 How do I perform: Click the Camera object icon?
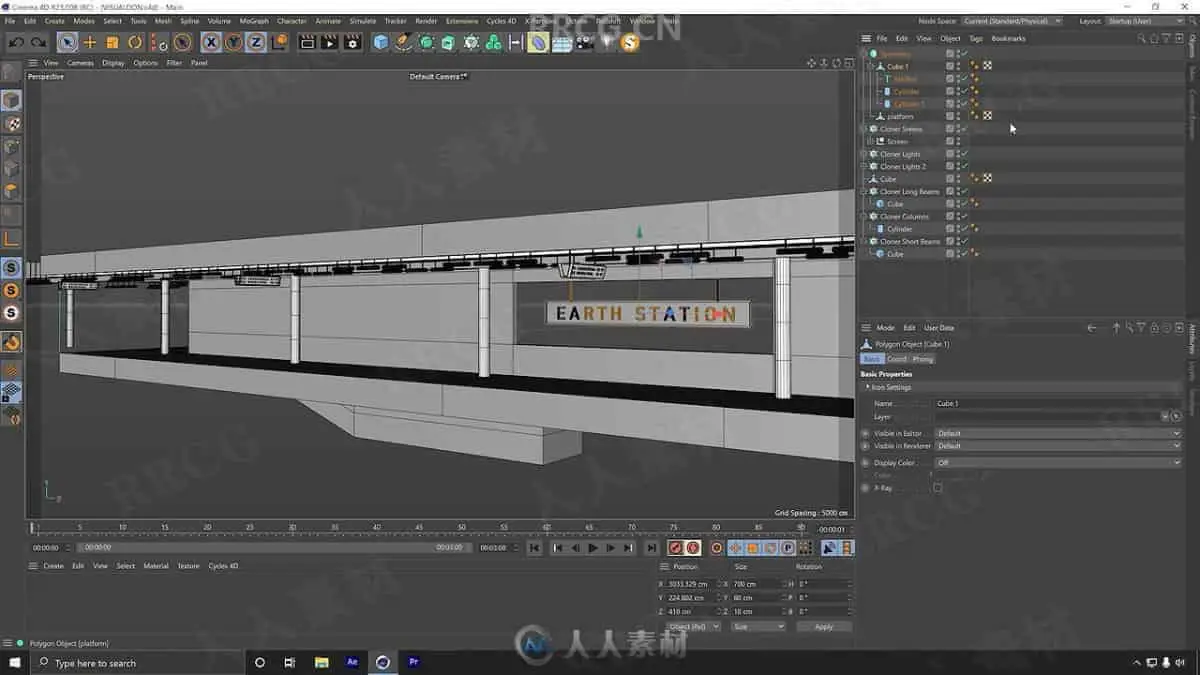(x=584, y=42)
